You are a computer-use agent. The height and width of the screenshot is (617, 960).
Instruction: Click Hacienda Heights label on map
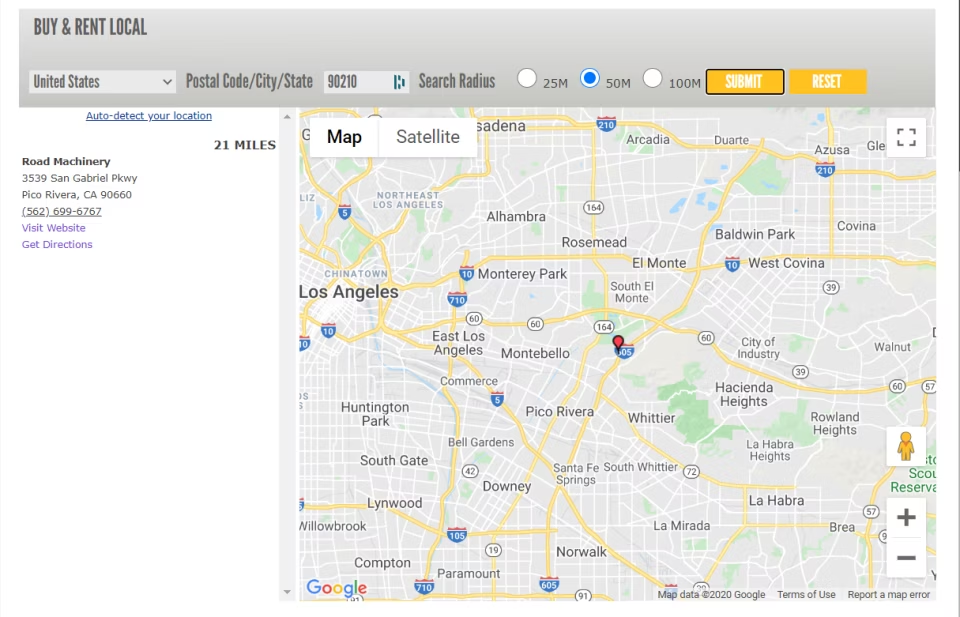pos(744,394)
